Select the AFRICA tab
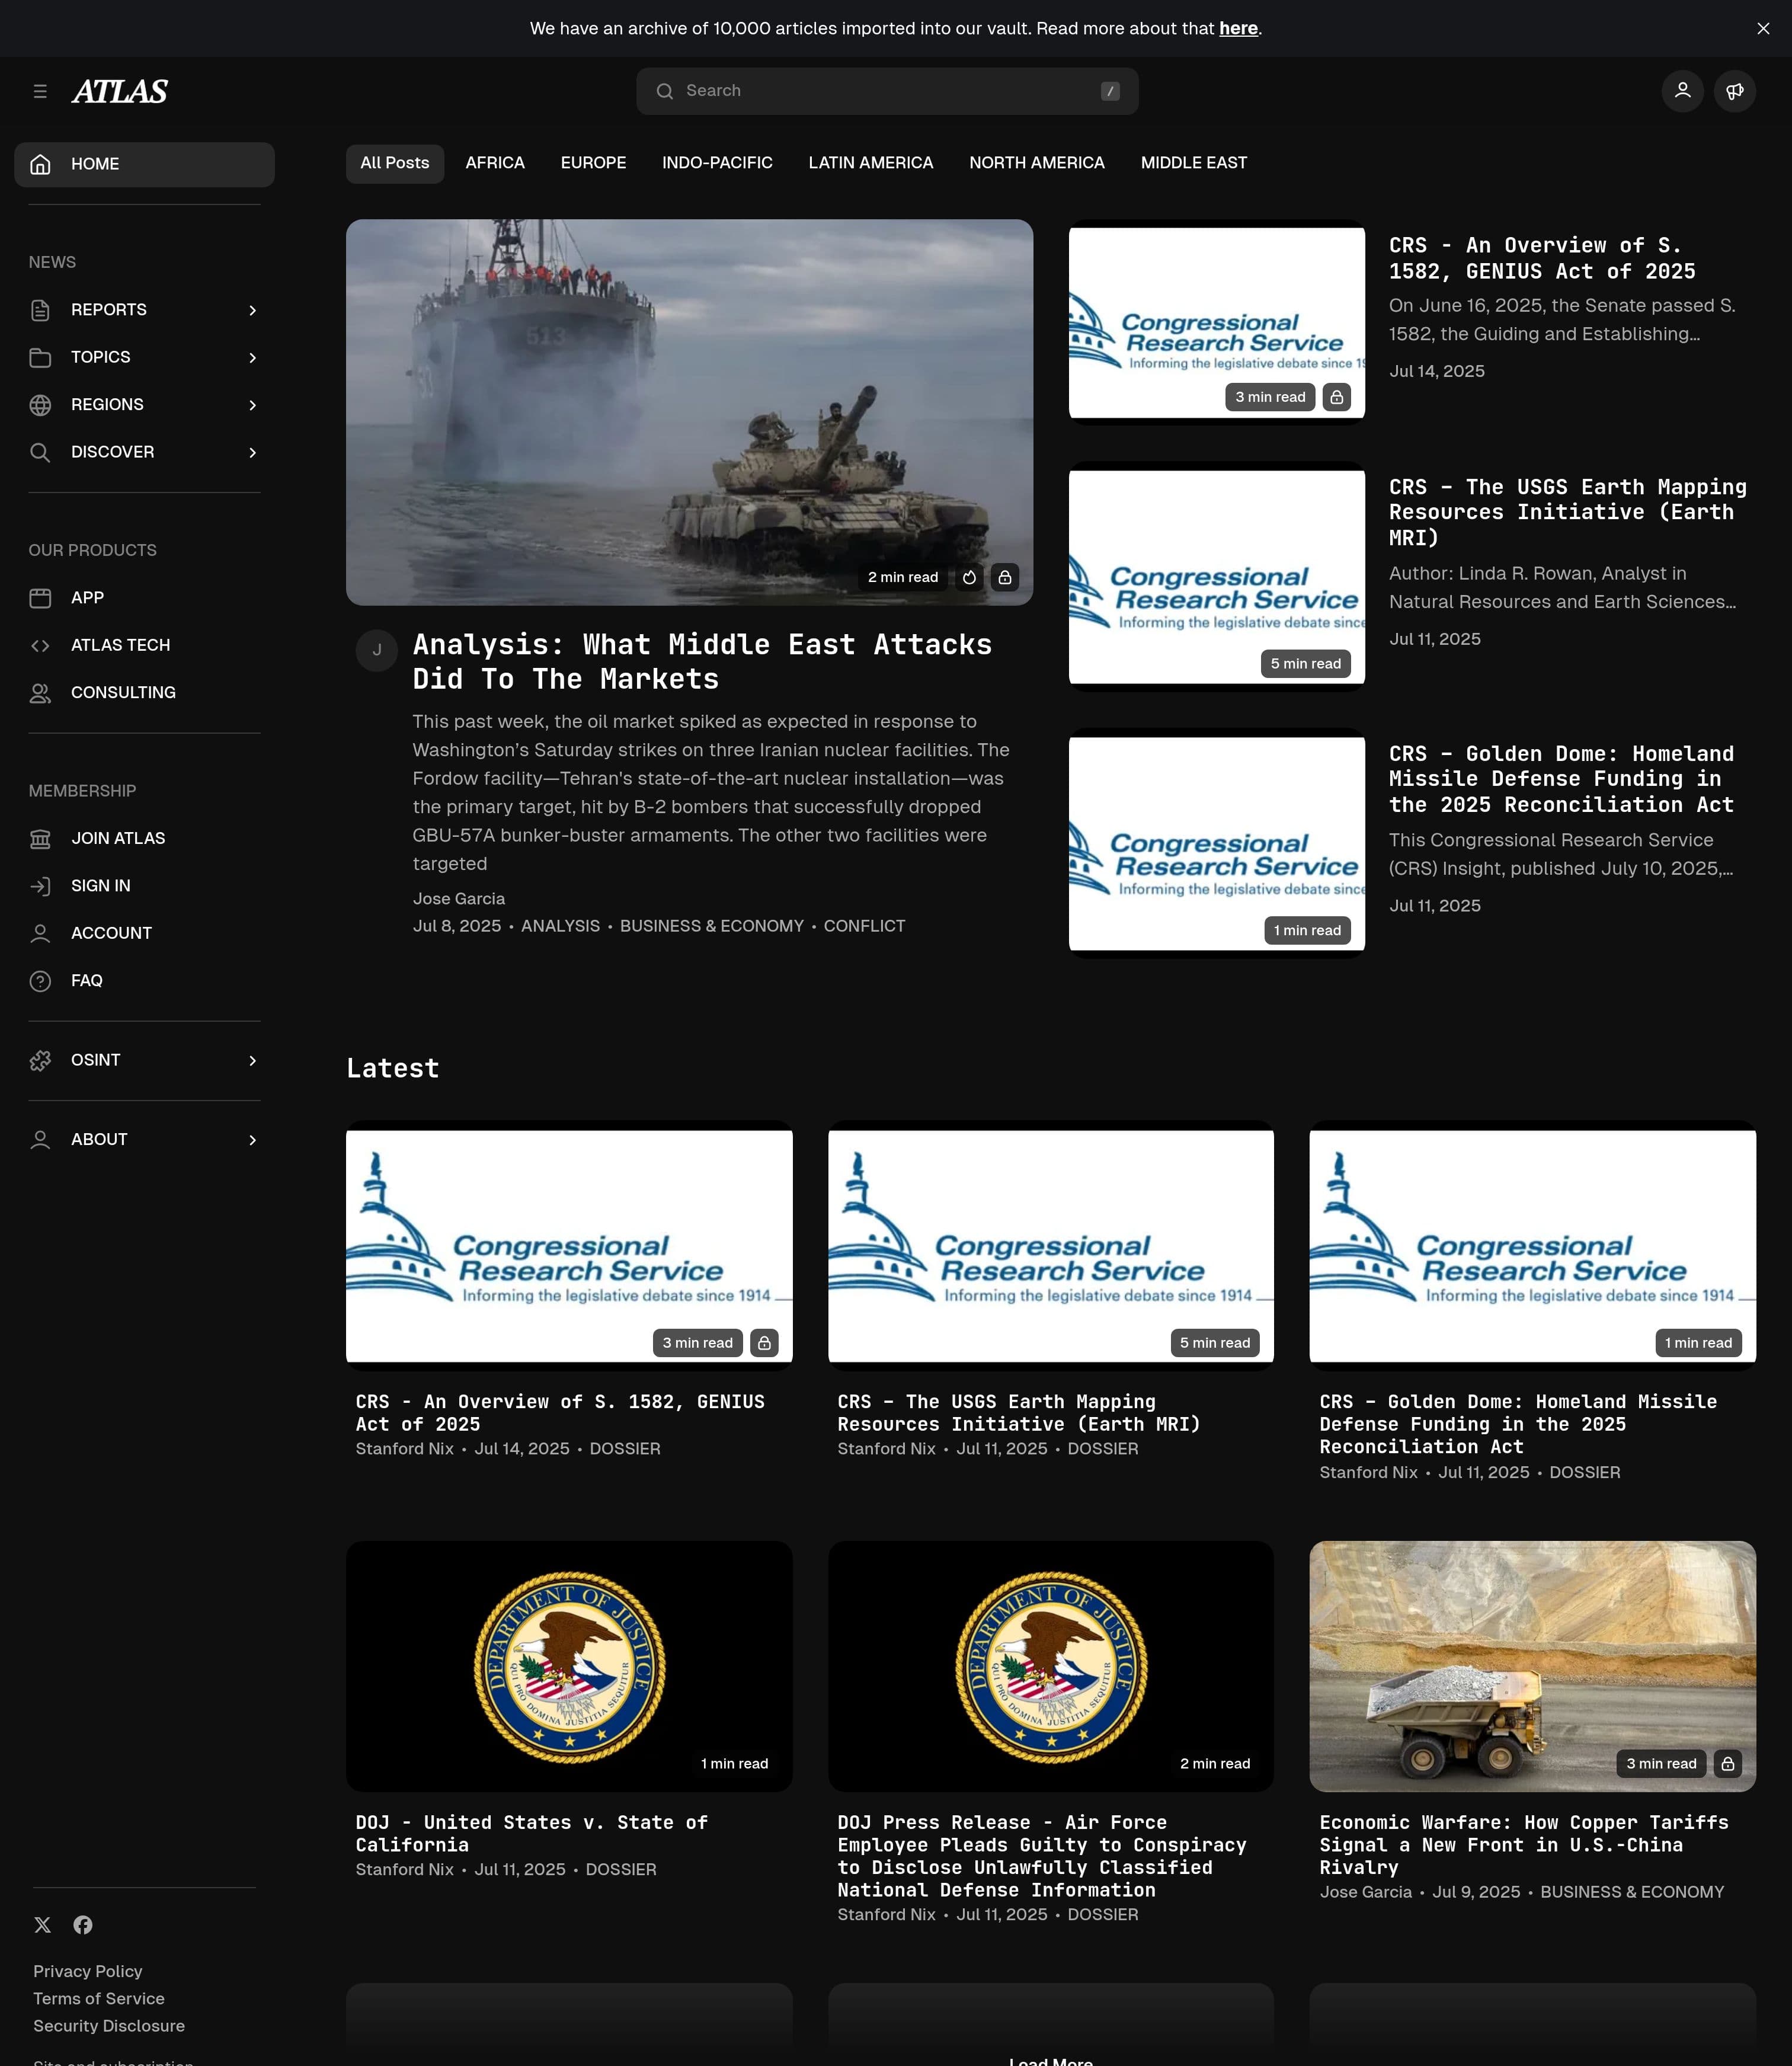The height and width of the screenshot is (2066, 1792). click(x=495, y=163)
